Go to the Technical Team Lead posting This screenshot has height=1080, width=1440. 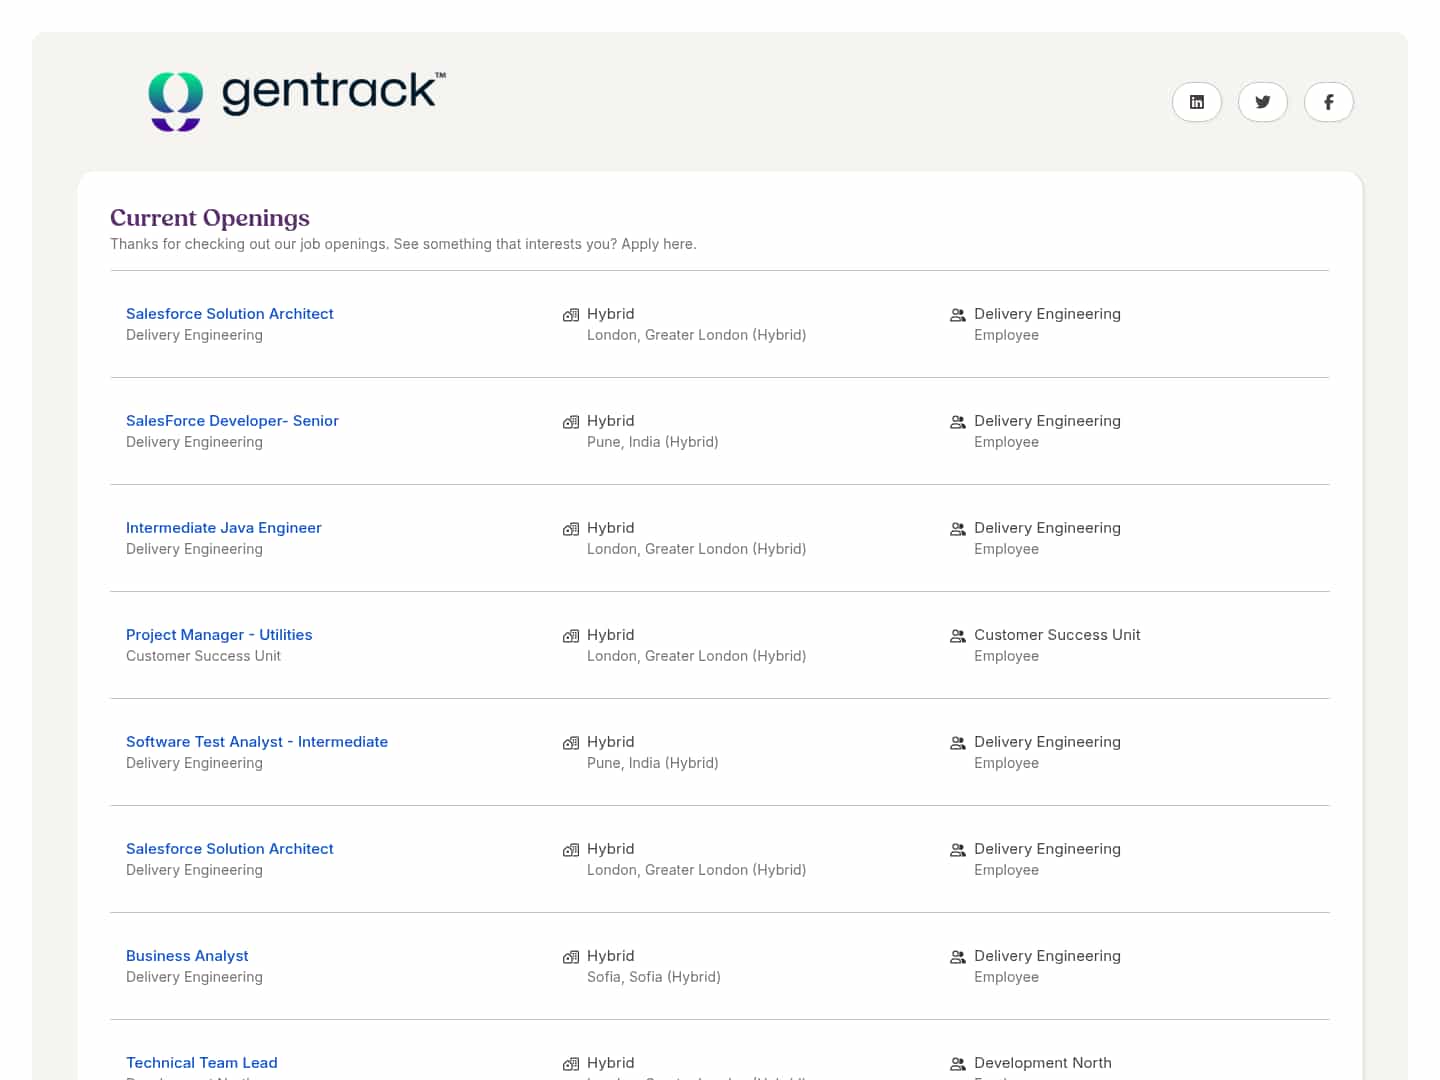pyautogui.click(x=201, y=1063)
